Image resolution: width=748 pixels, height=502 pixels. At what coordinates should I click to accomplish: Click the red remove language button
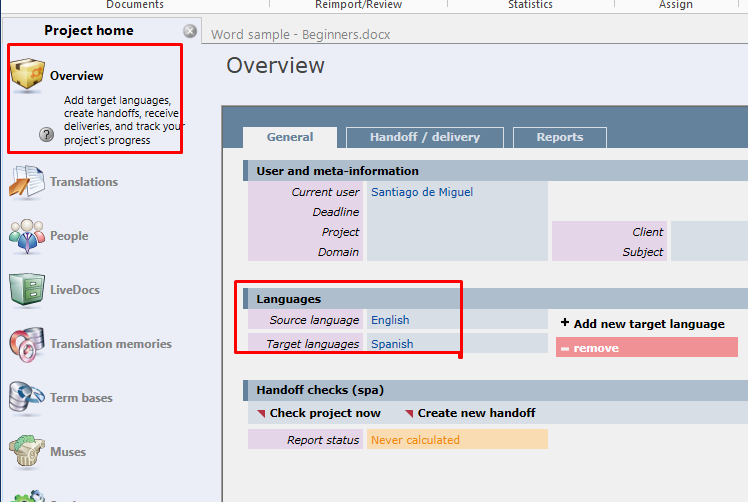646,348
